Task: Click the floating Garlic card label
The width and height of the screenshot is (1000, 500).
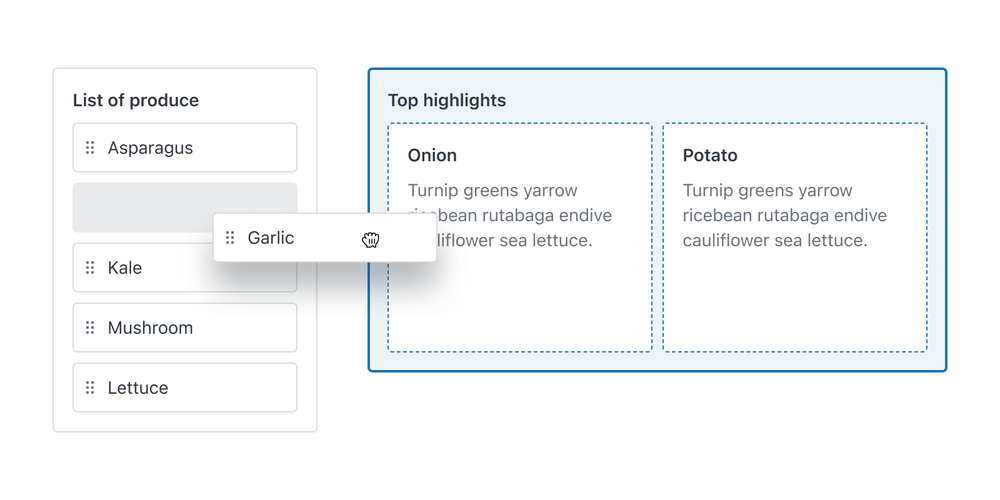Action: 271,238
